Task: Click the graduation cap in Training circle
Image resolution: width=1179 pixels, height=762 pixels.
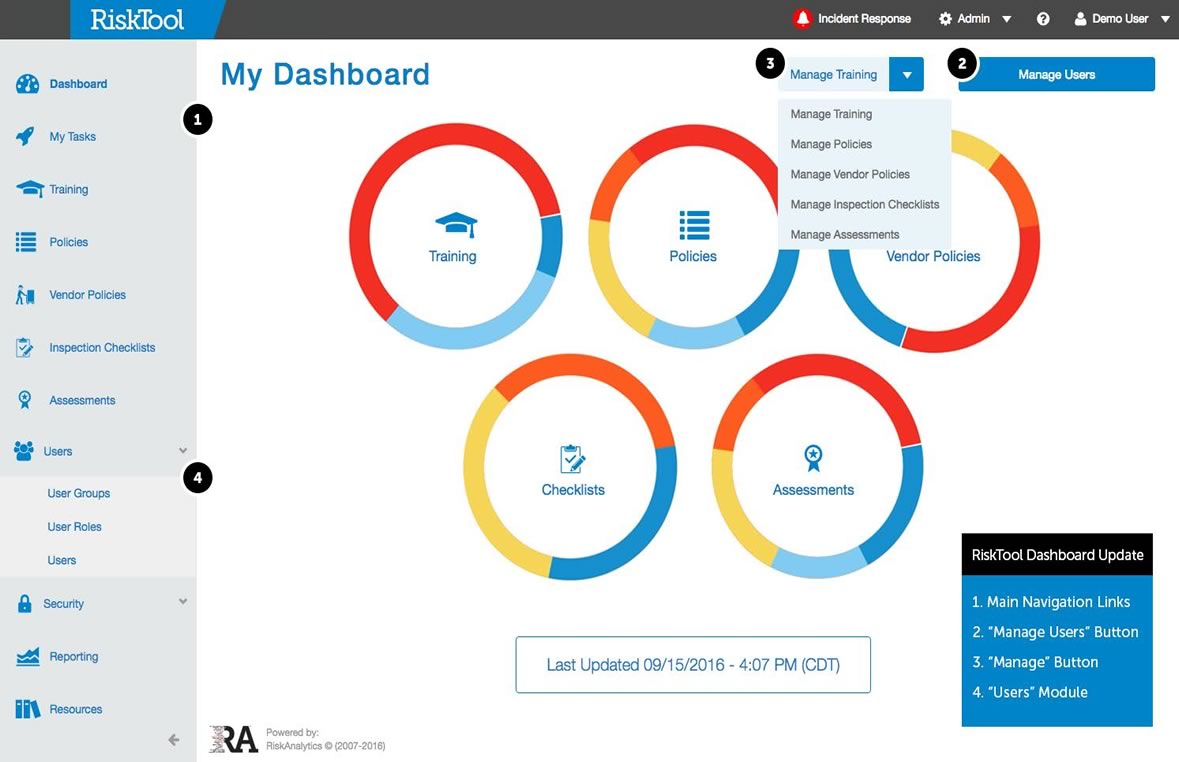Action: pyautogui.click(x=456, y=225)
